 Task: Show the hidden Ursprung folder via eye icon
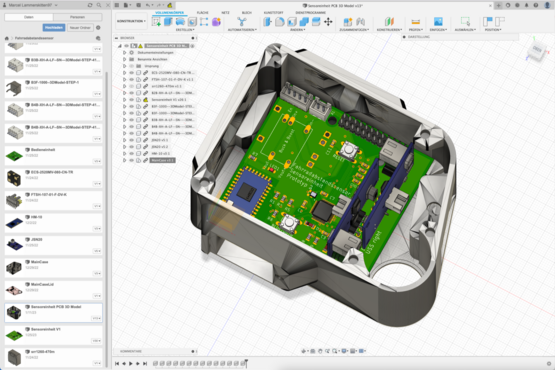pyautogui.click(x=131, y=66)
